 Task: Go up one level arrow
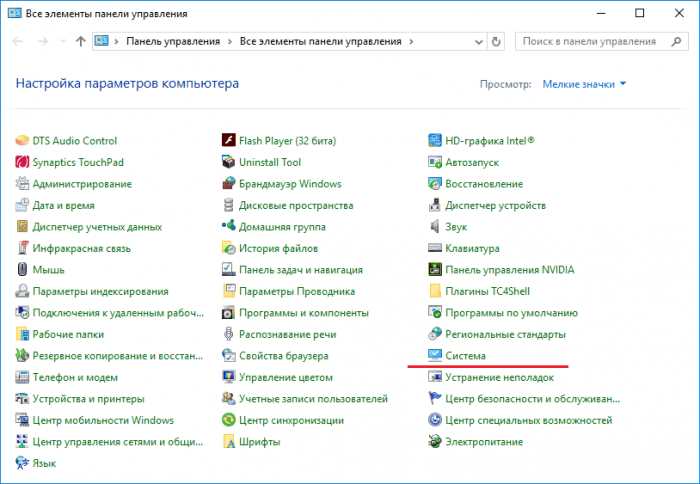coord(80,42)
